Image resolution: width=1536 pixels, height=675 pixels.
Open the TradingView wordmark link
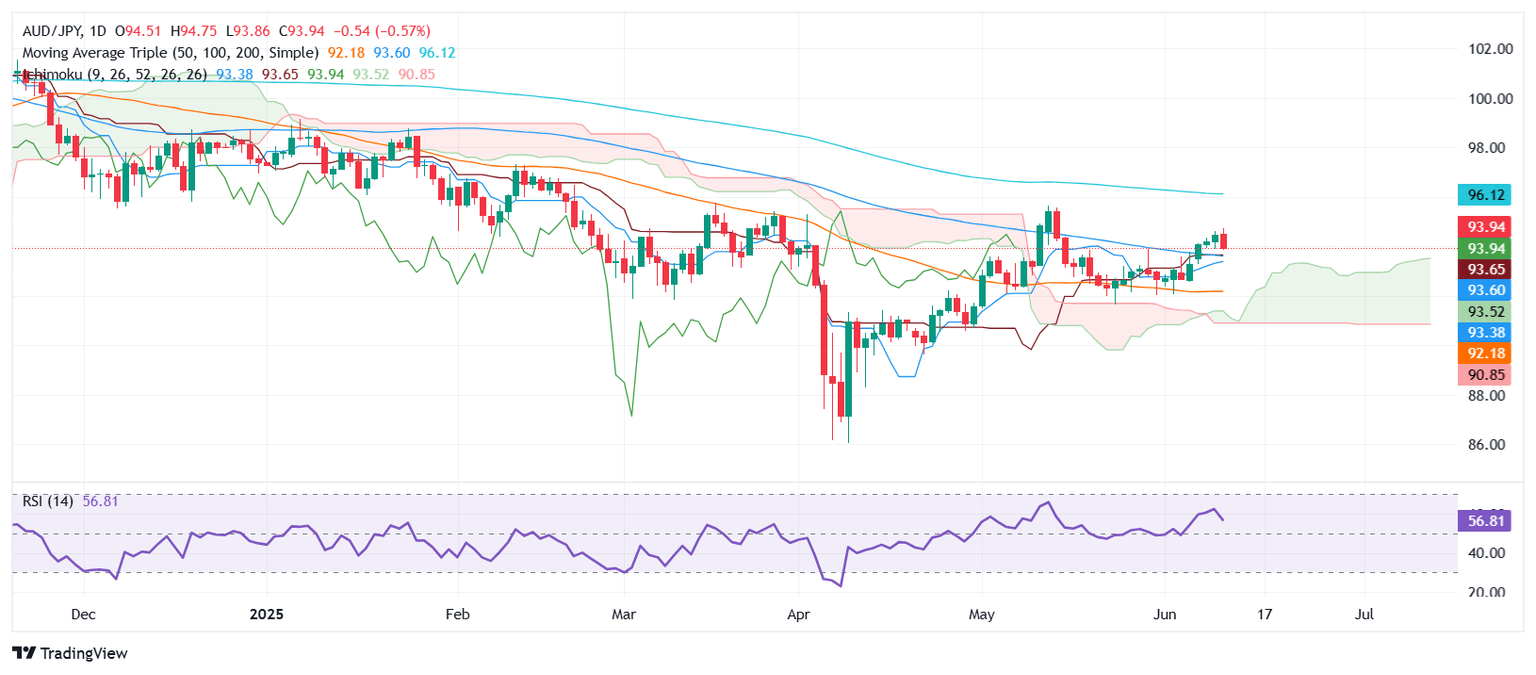[x=83, y=653]
